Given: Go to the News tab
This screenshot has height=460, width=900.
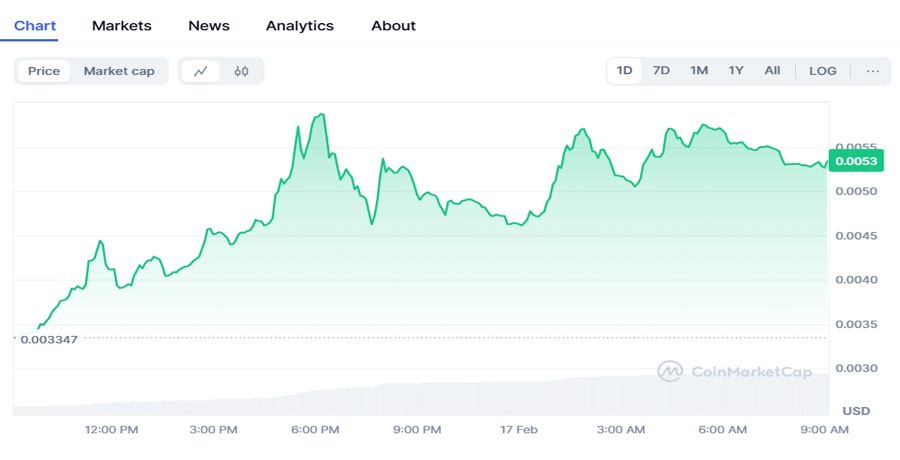Looking at the screenshot, I should click(209, 25).
